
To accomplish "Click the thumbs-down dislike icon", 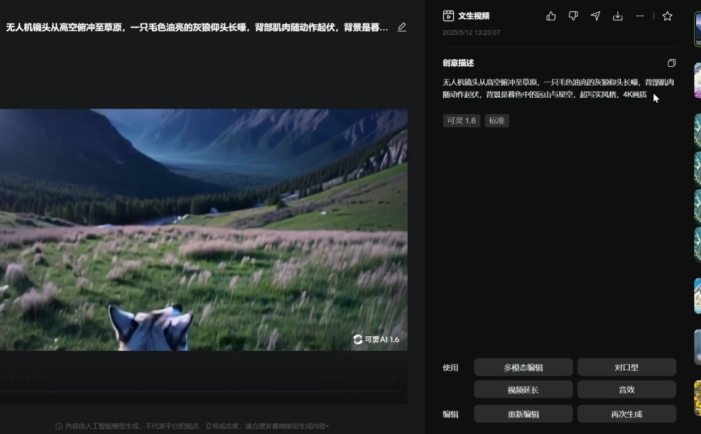I will click(x=573, y=16).
